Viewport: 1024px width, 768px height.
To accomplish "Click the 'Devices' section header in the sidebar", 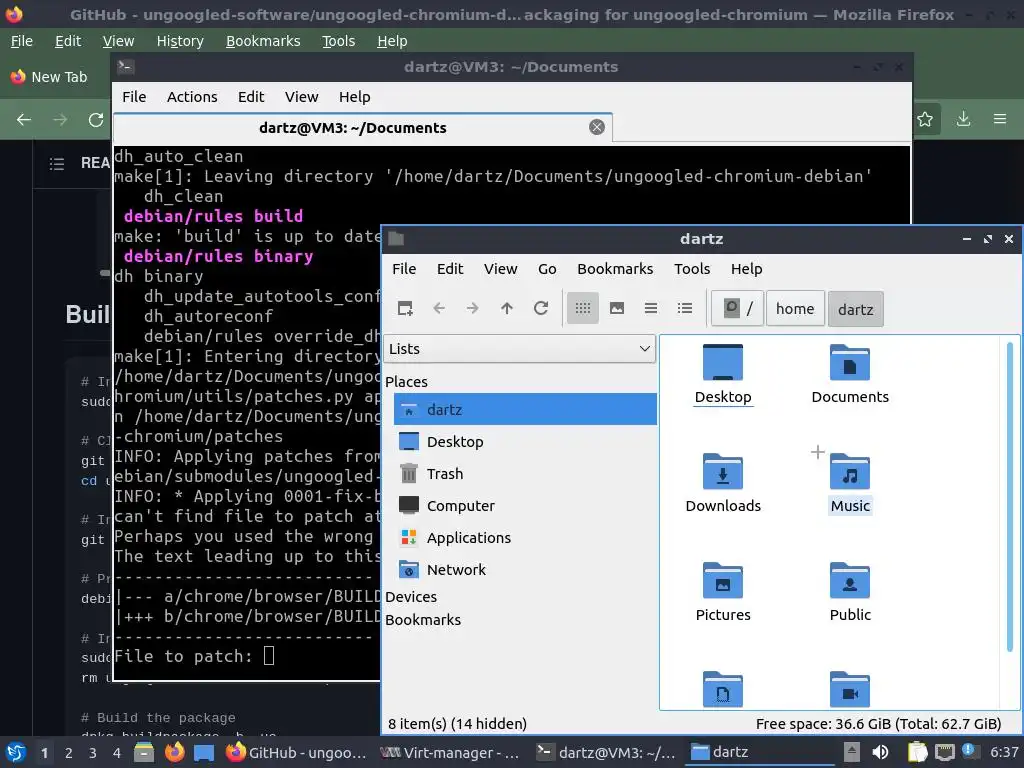I will click(411, 597).
